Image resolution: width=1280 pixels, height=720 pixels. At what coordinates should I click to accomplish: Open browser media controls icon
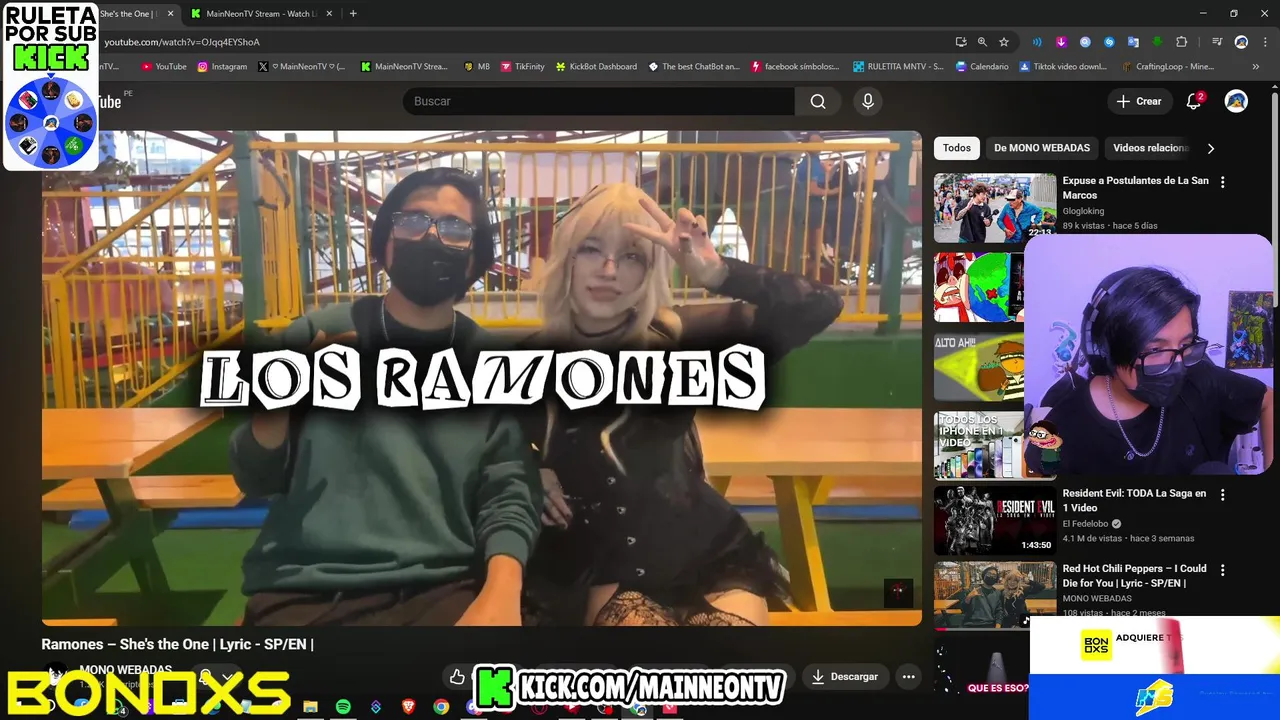click(x=1217, y=42)
